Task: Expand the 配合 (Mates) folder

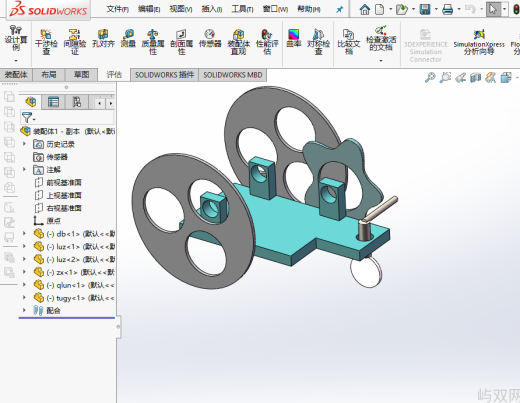Action: coord(24,310)
